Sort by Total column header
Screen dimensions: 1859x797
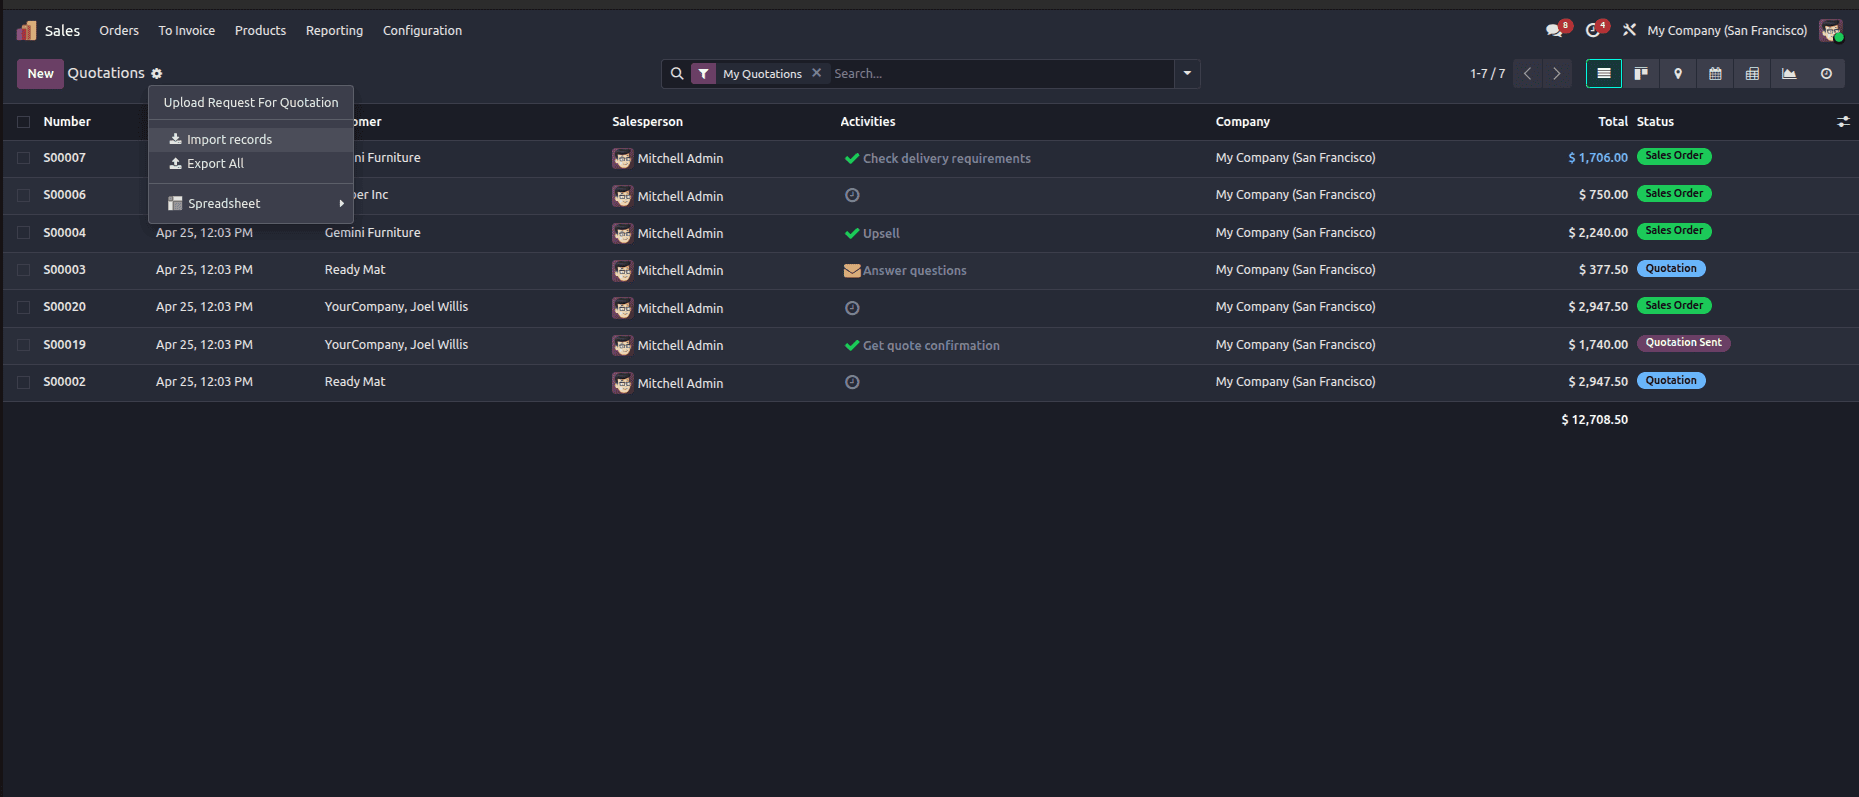click(1612, 122)
